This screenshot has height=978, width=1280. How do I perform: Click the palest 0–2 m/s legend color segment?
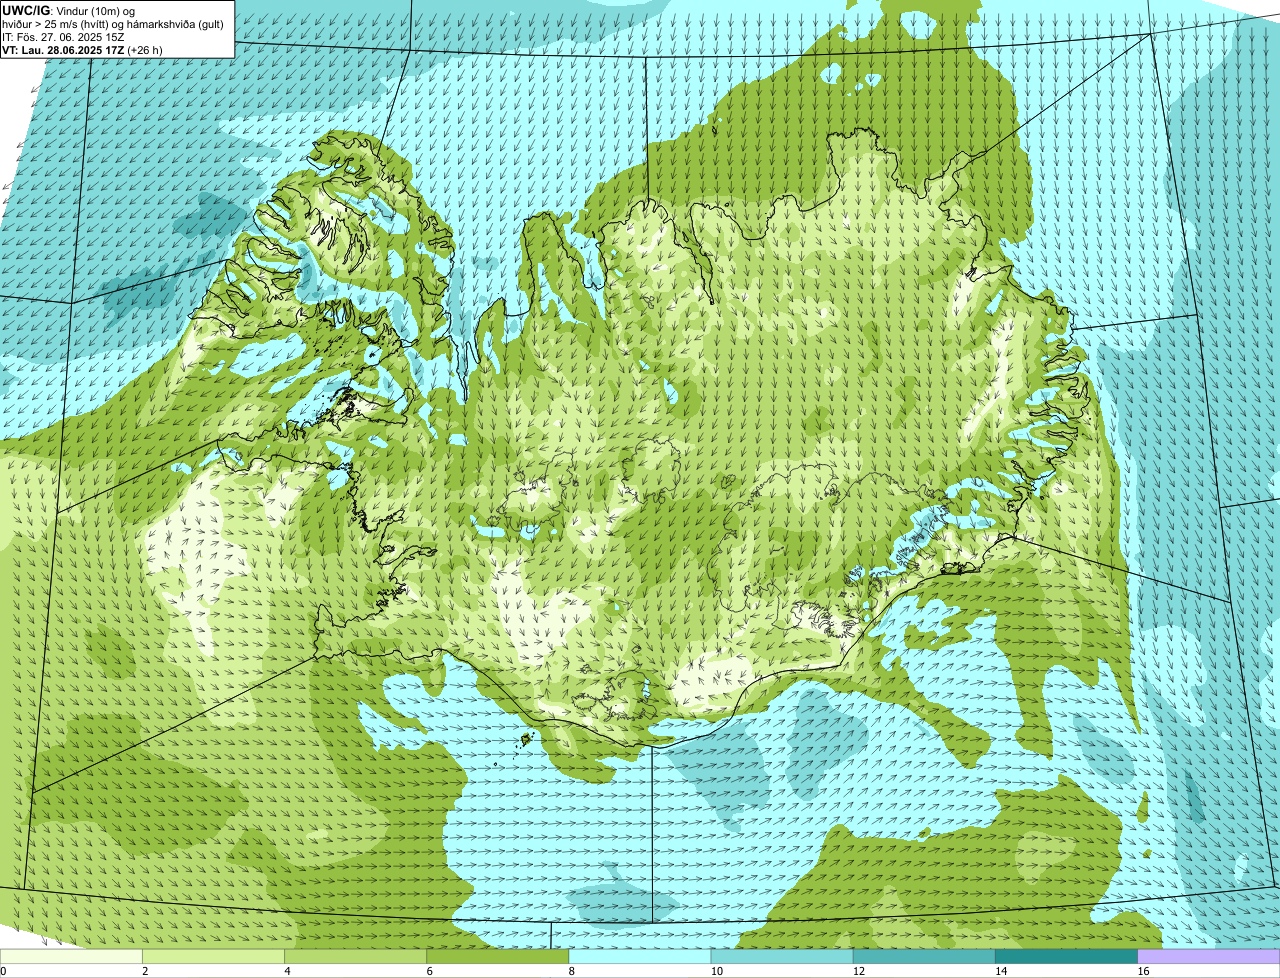click(x=71, y=956)
